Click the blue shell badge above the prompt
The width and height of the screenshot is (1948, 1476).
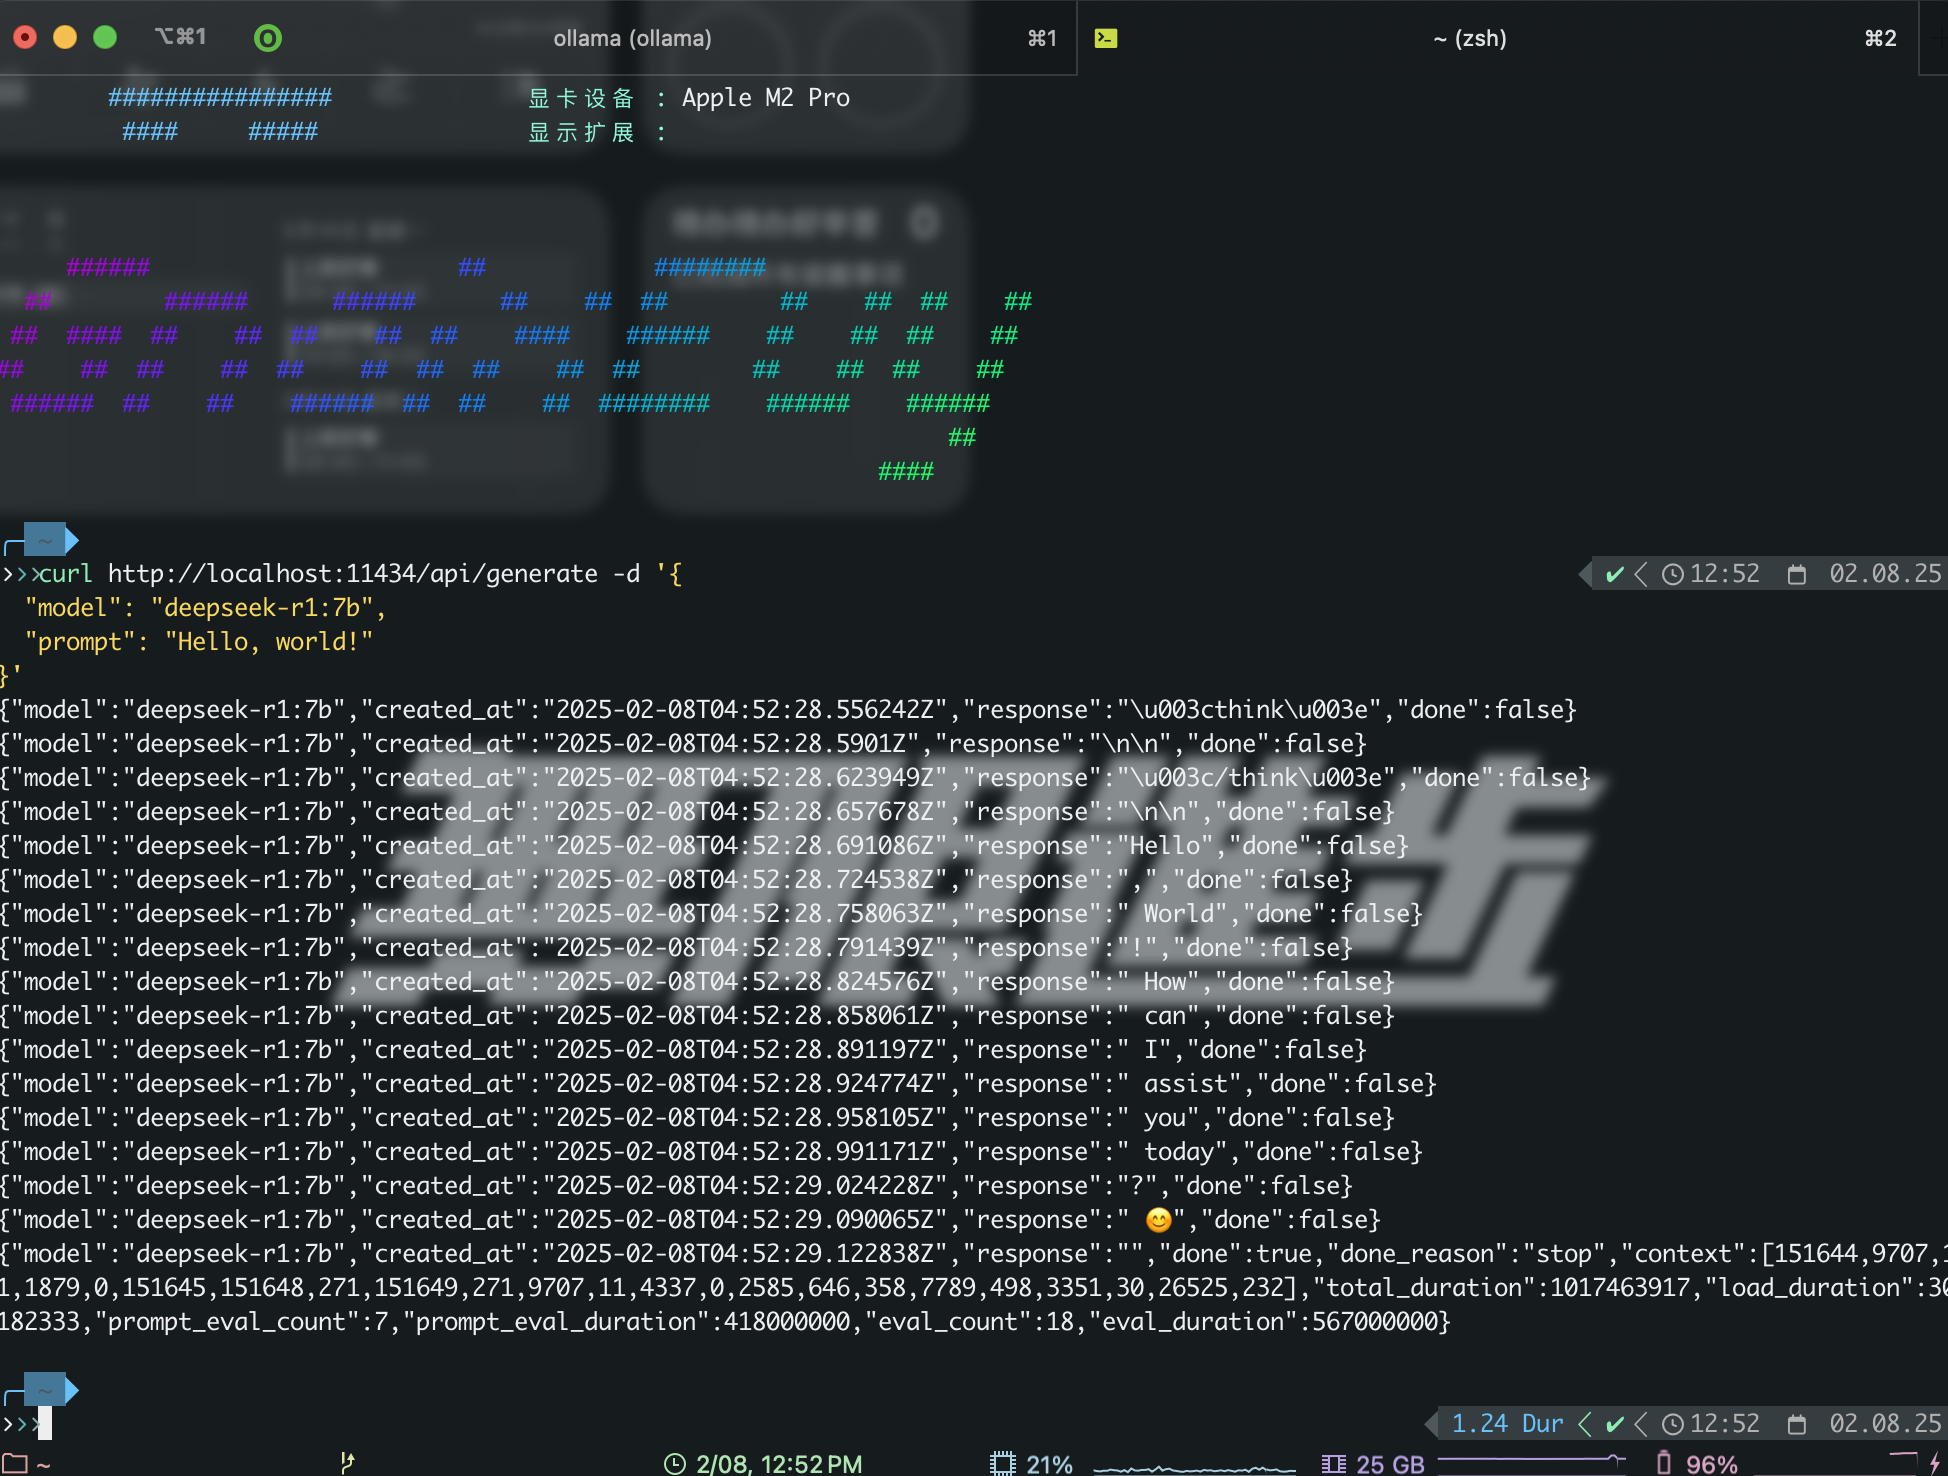point(44,540)
